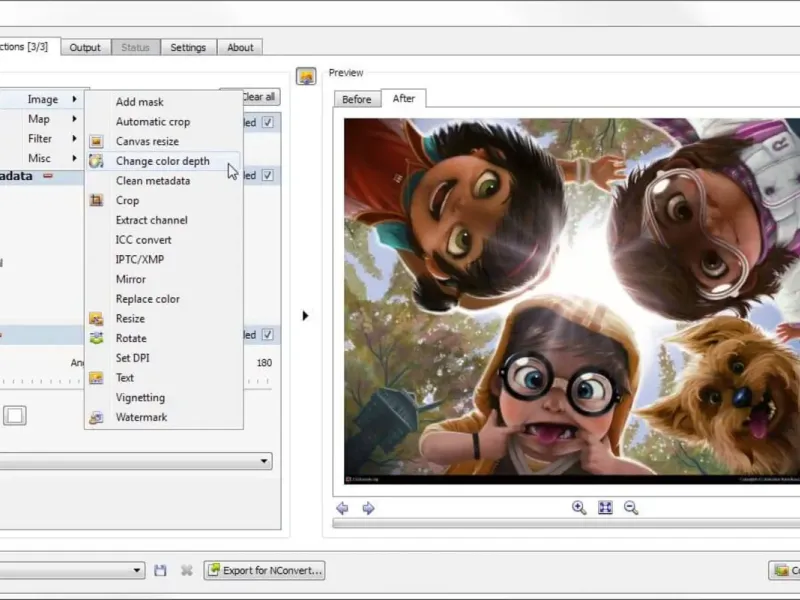Image resolution: width=800 pixels, height=600 pixels.
Task: Go to next preview image
Action: [368, 508]
